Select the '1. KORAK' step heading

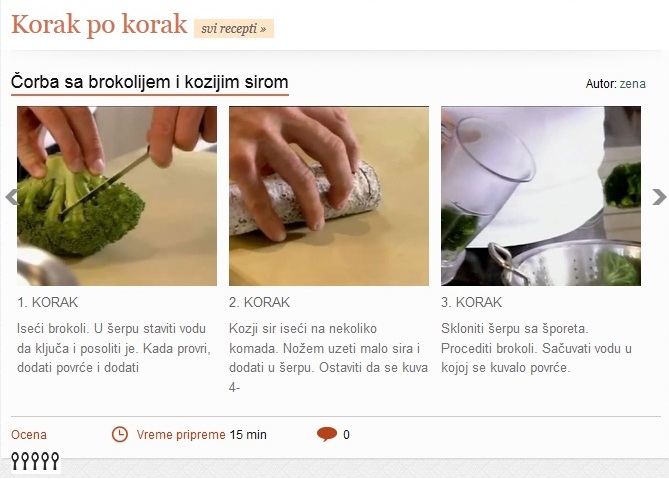48,302
